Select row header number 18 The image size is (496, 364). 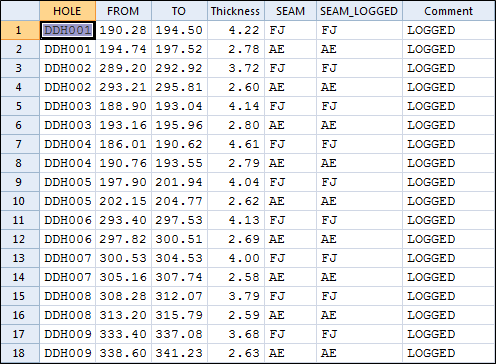tap(20, 353)
